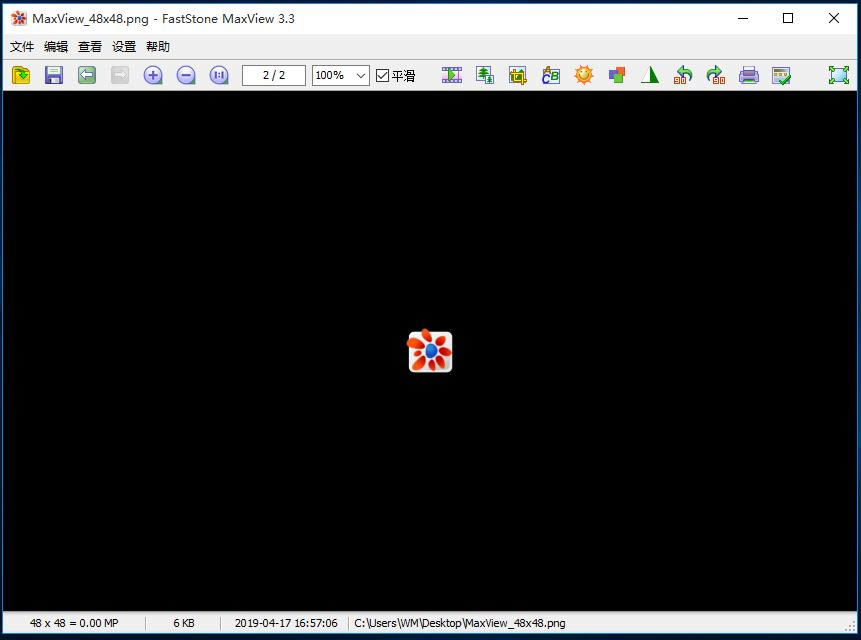This screenshot has height=640, width=861.
Task: Open a file with the folder icon
Action: pos(21,75)
